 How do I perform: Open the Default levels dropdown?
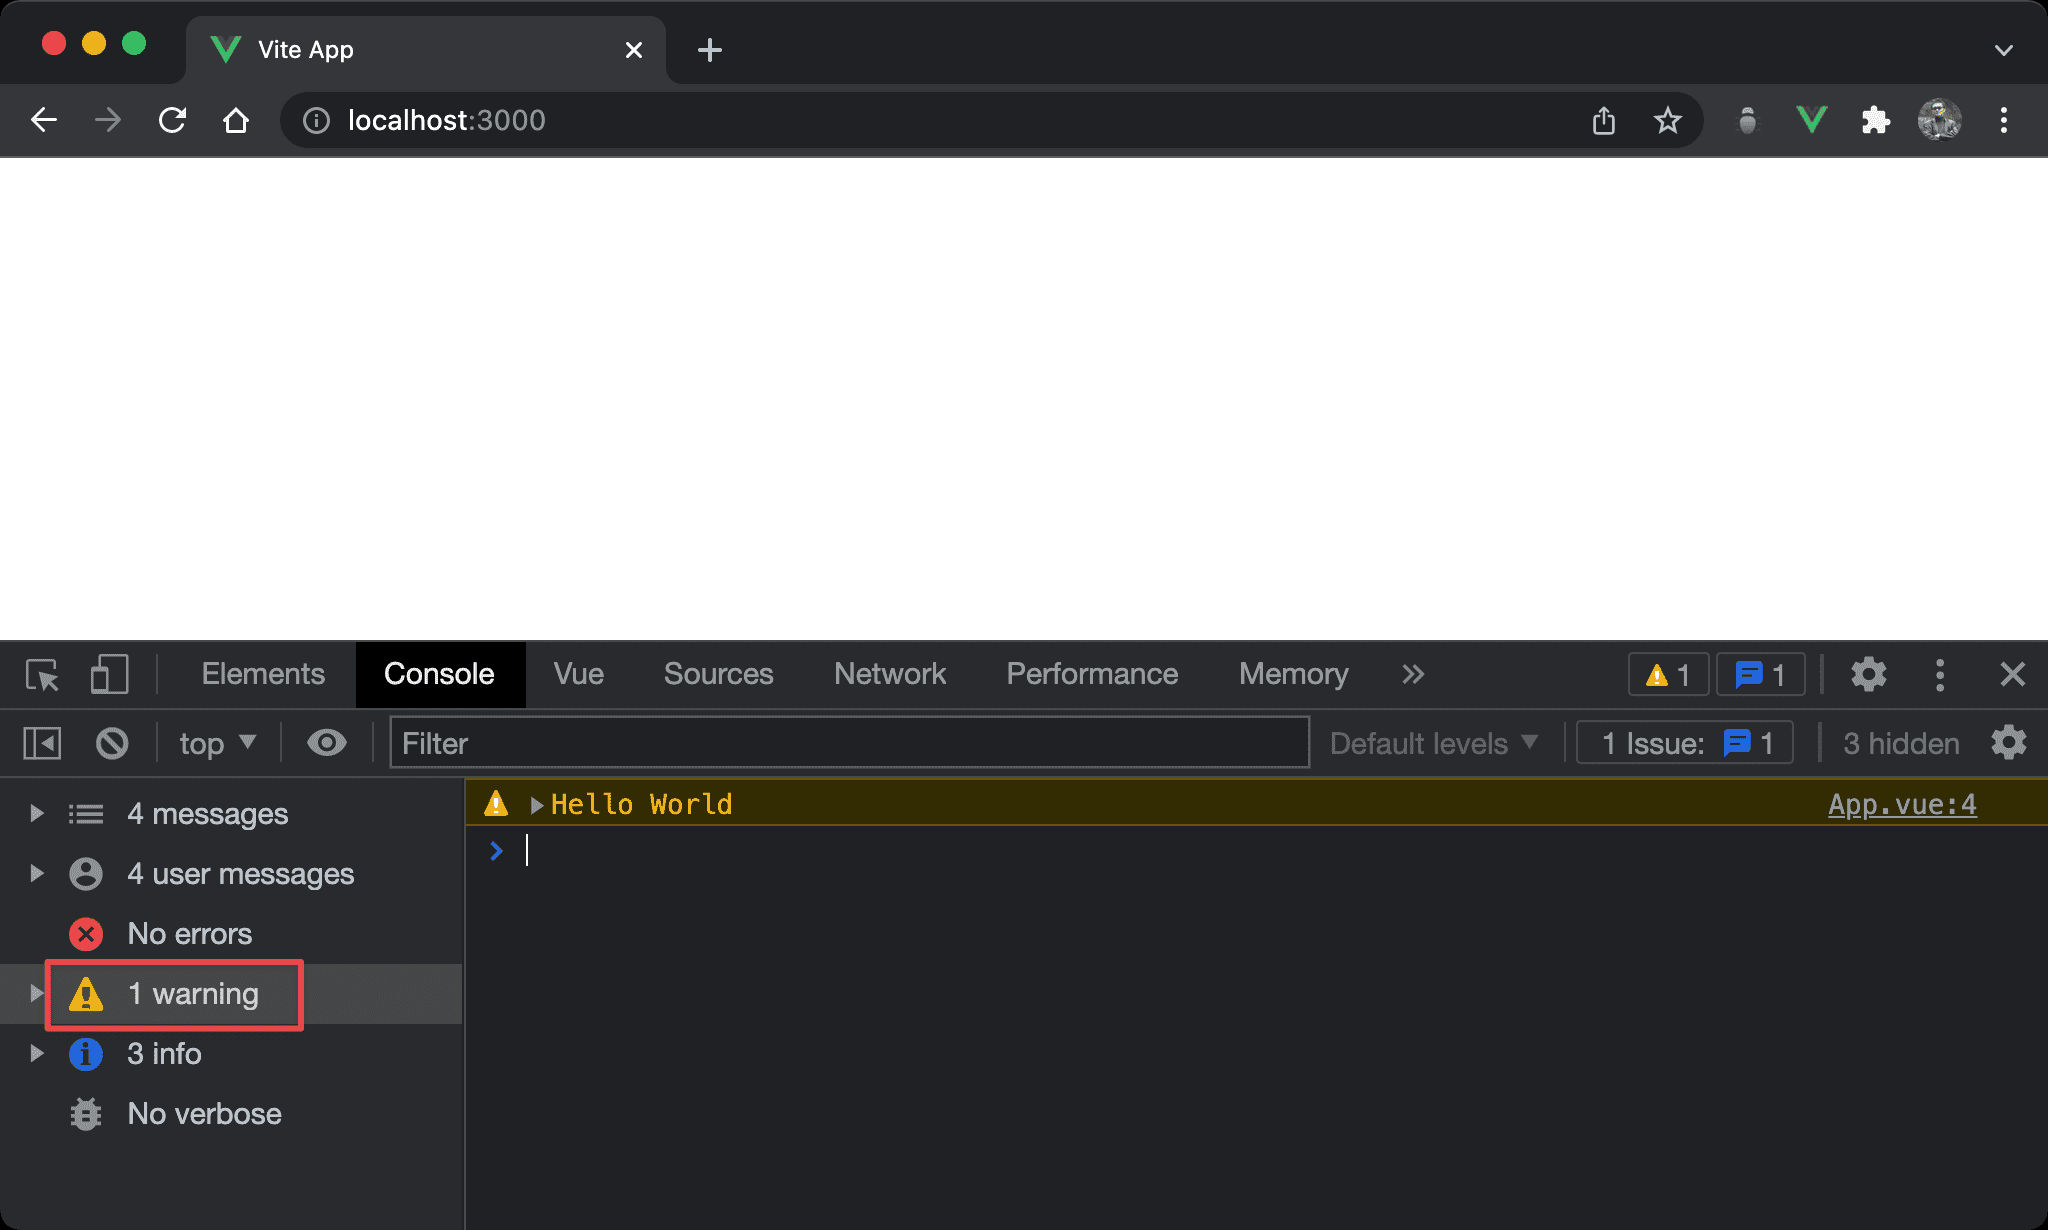pos(1433,743)
